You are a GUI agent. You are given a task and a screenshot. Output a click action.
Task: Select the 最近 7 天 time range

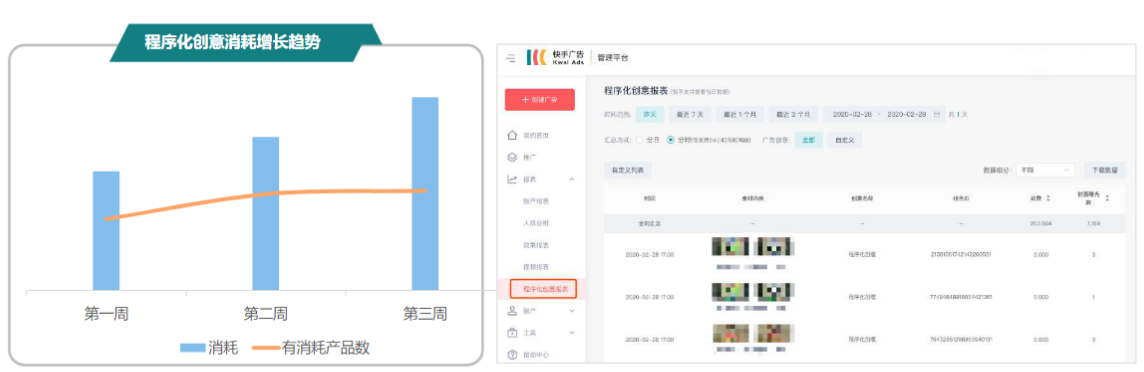coord(689,115)
